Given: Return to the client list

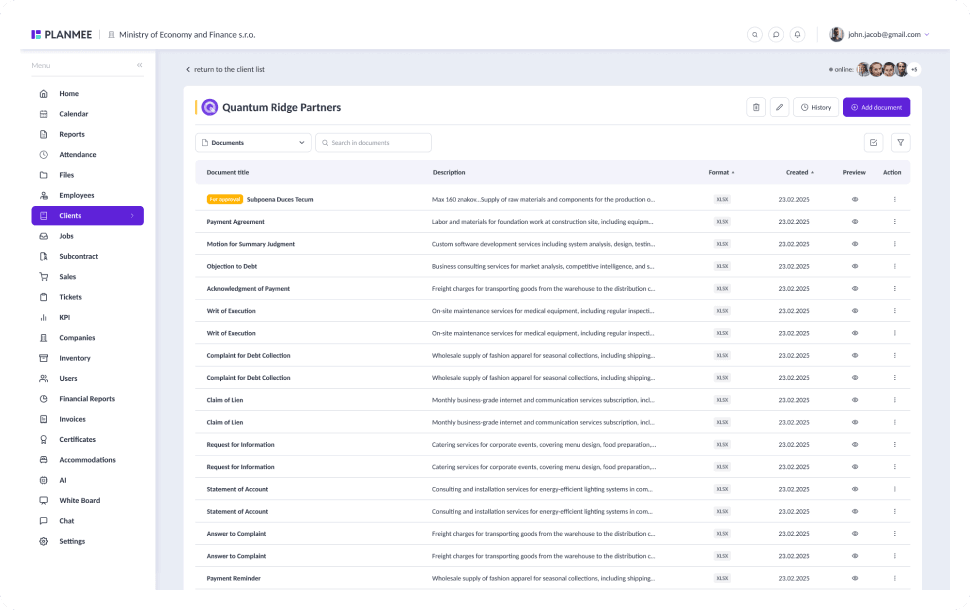Looking at the screenshot, I should click(x=225, y=69).
